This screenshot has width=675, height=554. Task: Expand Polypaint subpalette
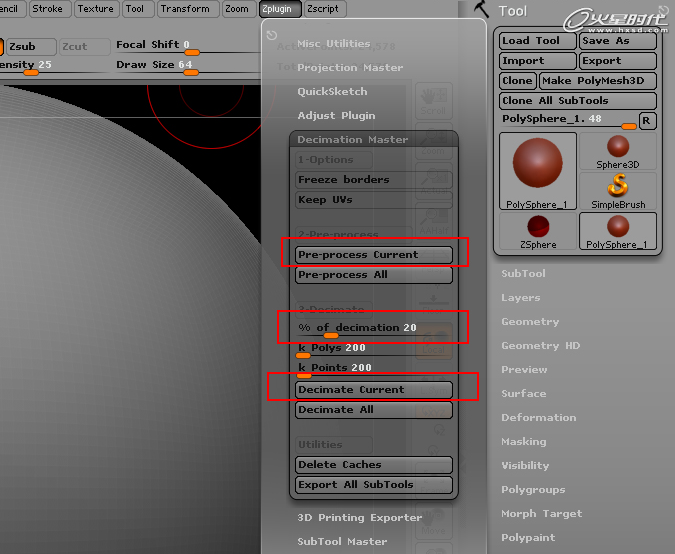pos(528,538)
